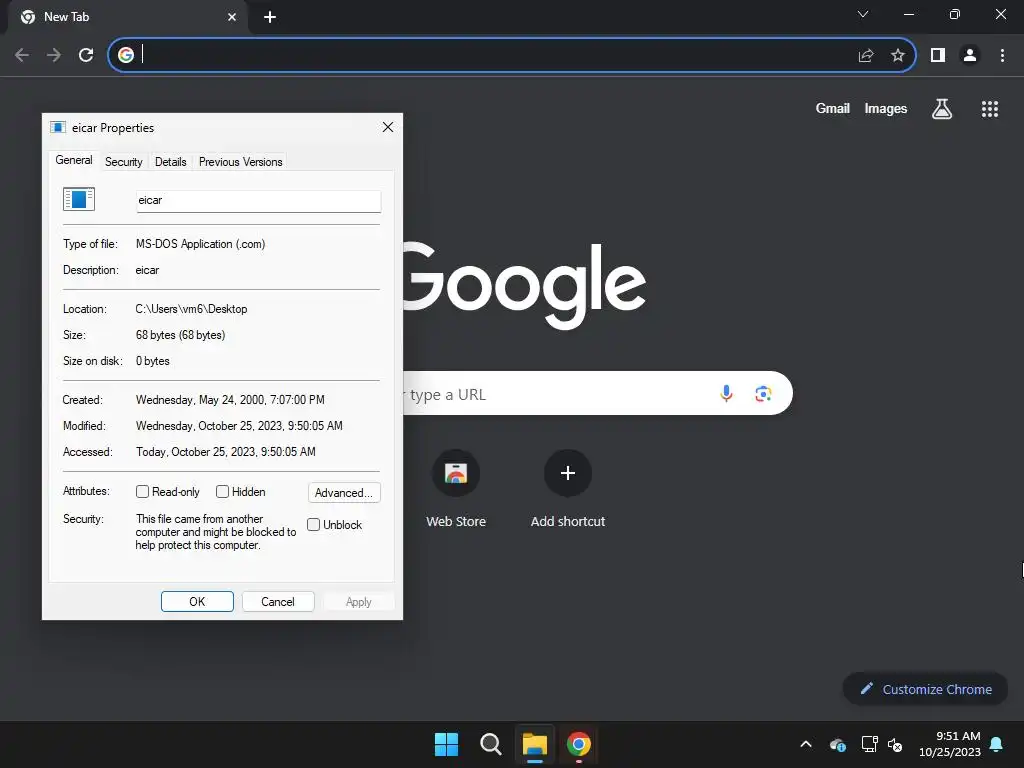Image resolution: width=1024 pixels, height=768 pixels.
Task: Click the size value 68 bytes
Action: tap(180, 335)
